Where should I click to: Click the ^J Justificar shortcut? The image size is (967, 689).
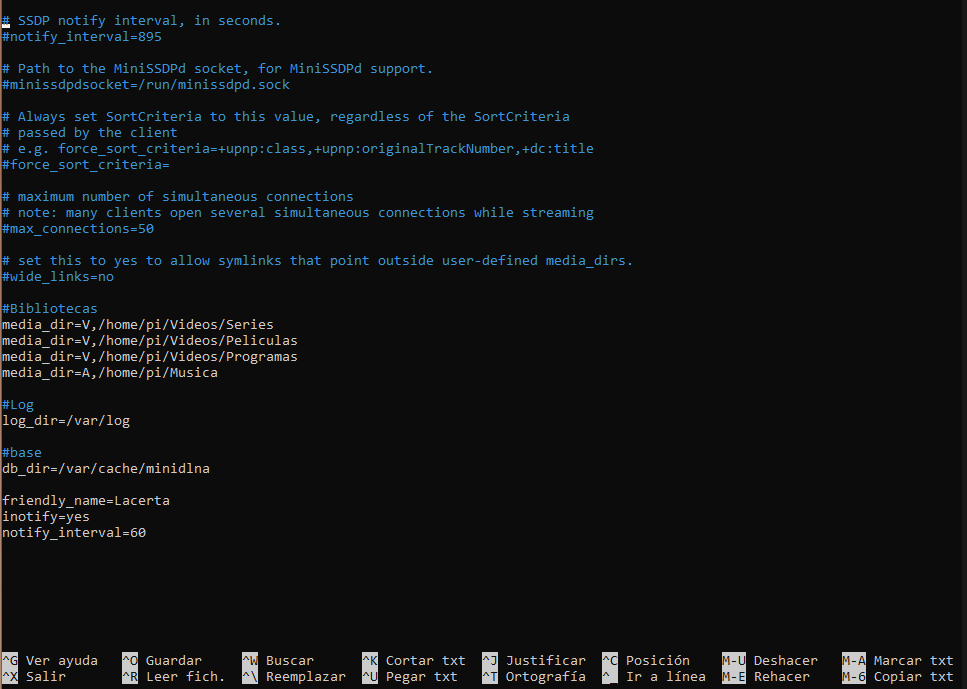point(533,661)
